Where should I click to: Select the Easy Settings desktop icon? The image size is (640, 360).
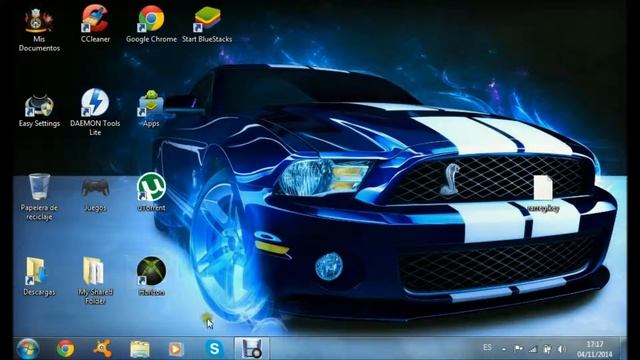pyautogui.click(x=39, y=110)
